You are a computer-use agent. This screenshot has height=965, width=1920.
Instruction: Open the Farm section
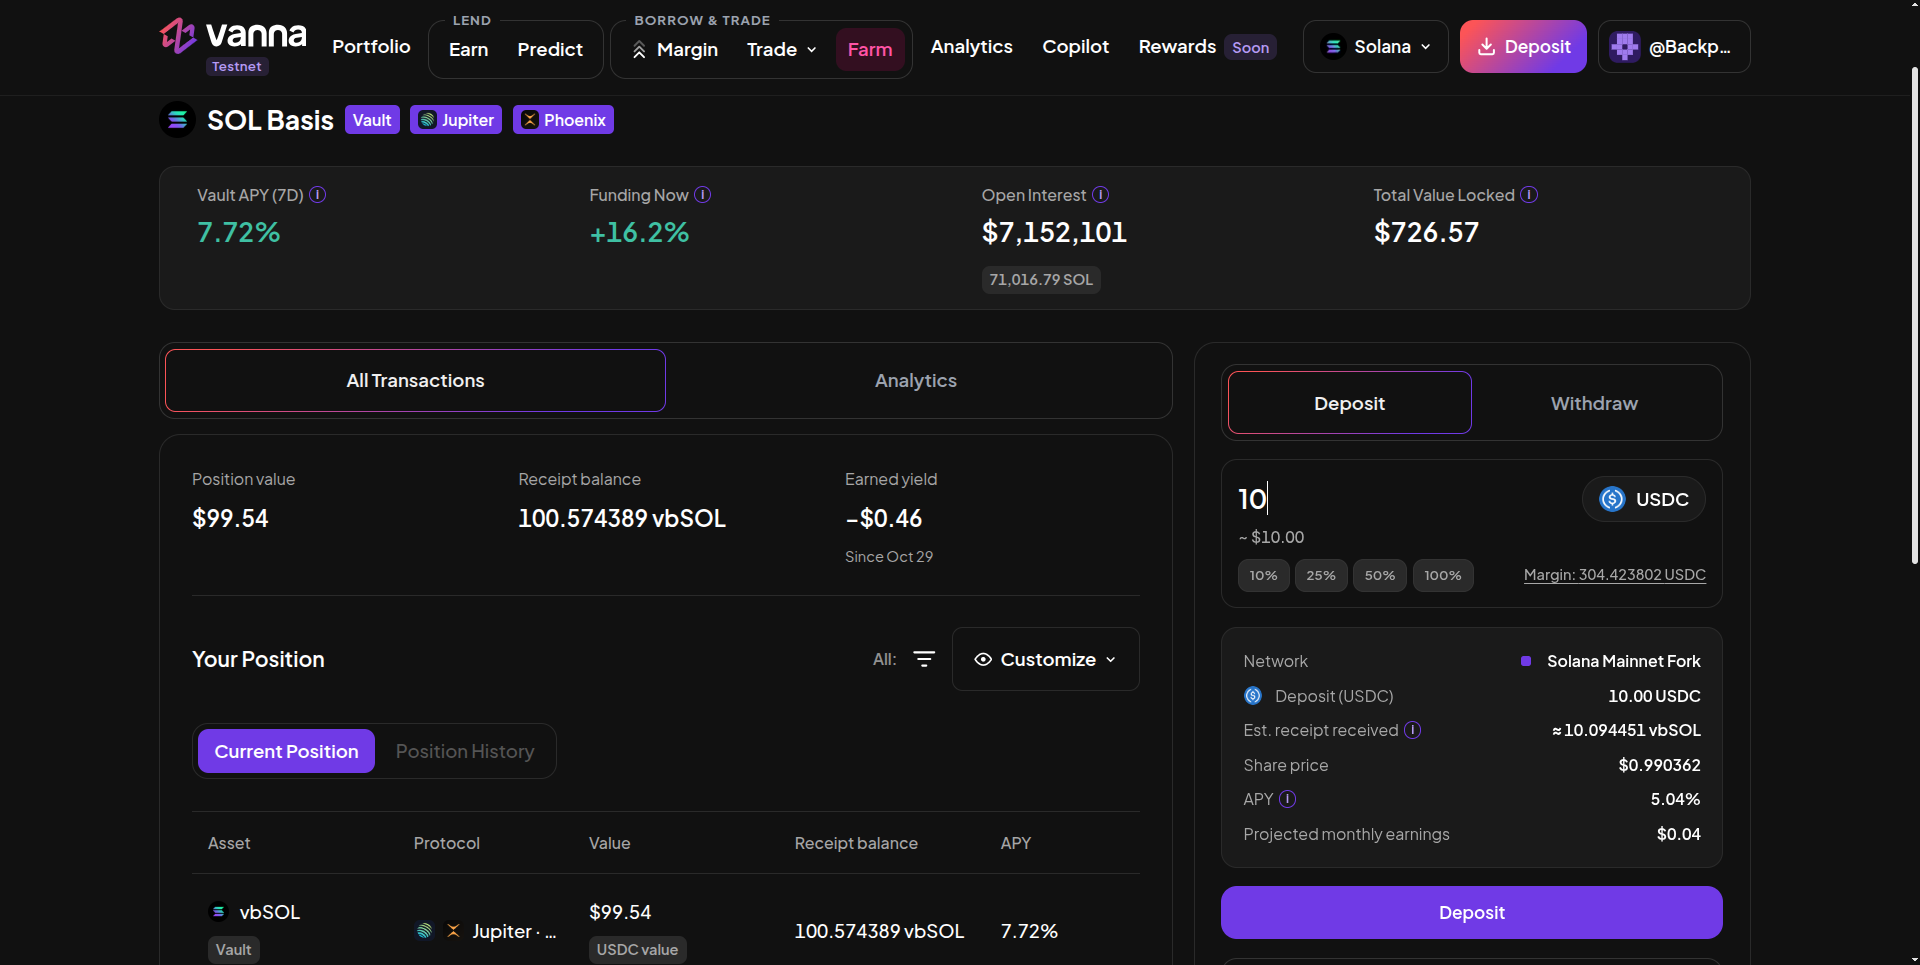point(870,50)
